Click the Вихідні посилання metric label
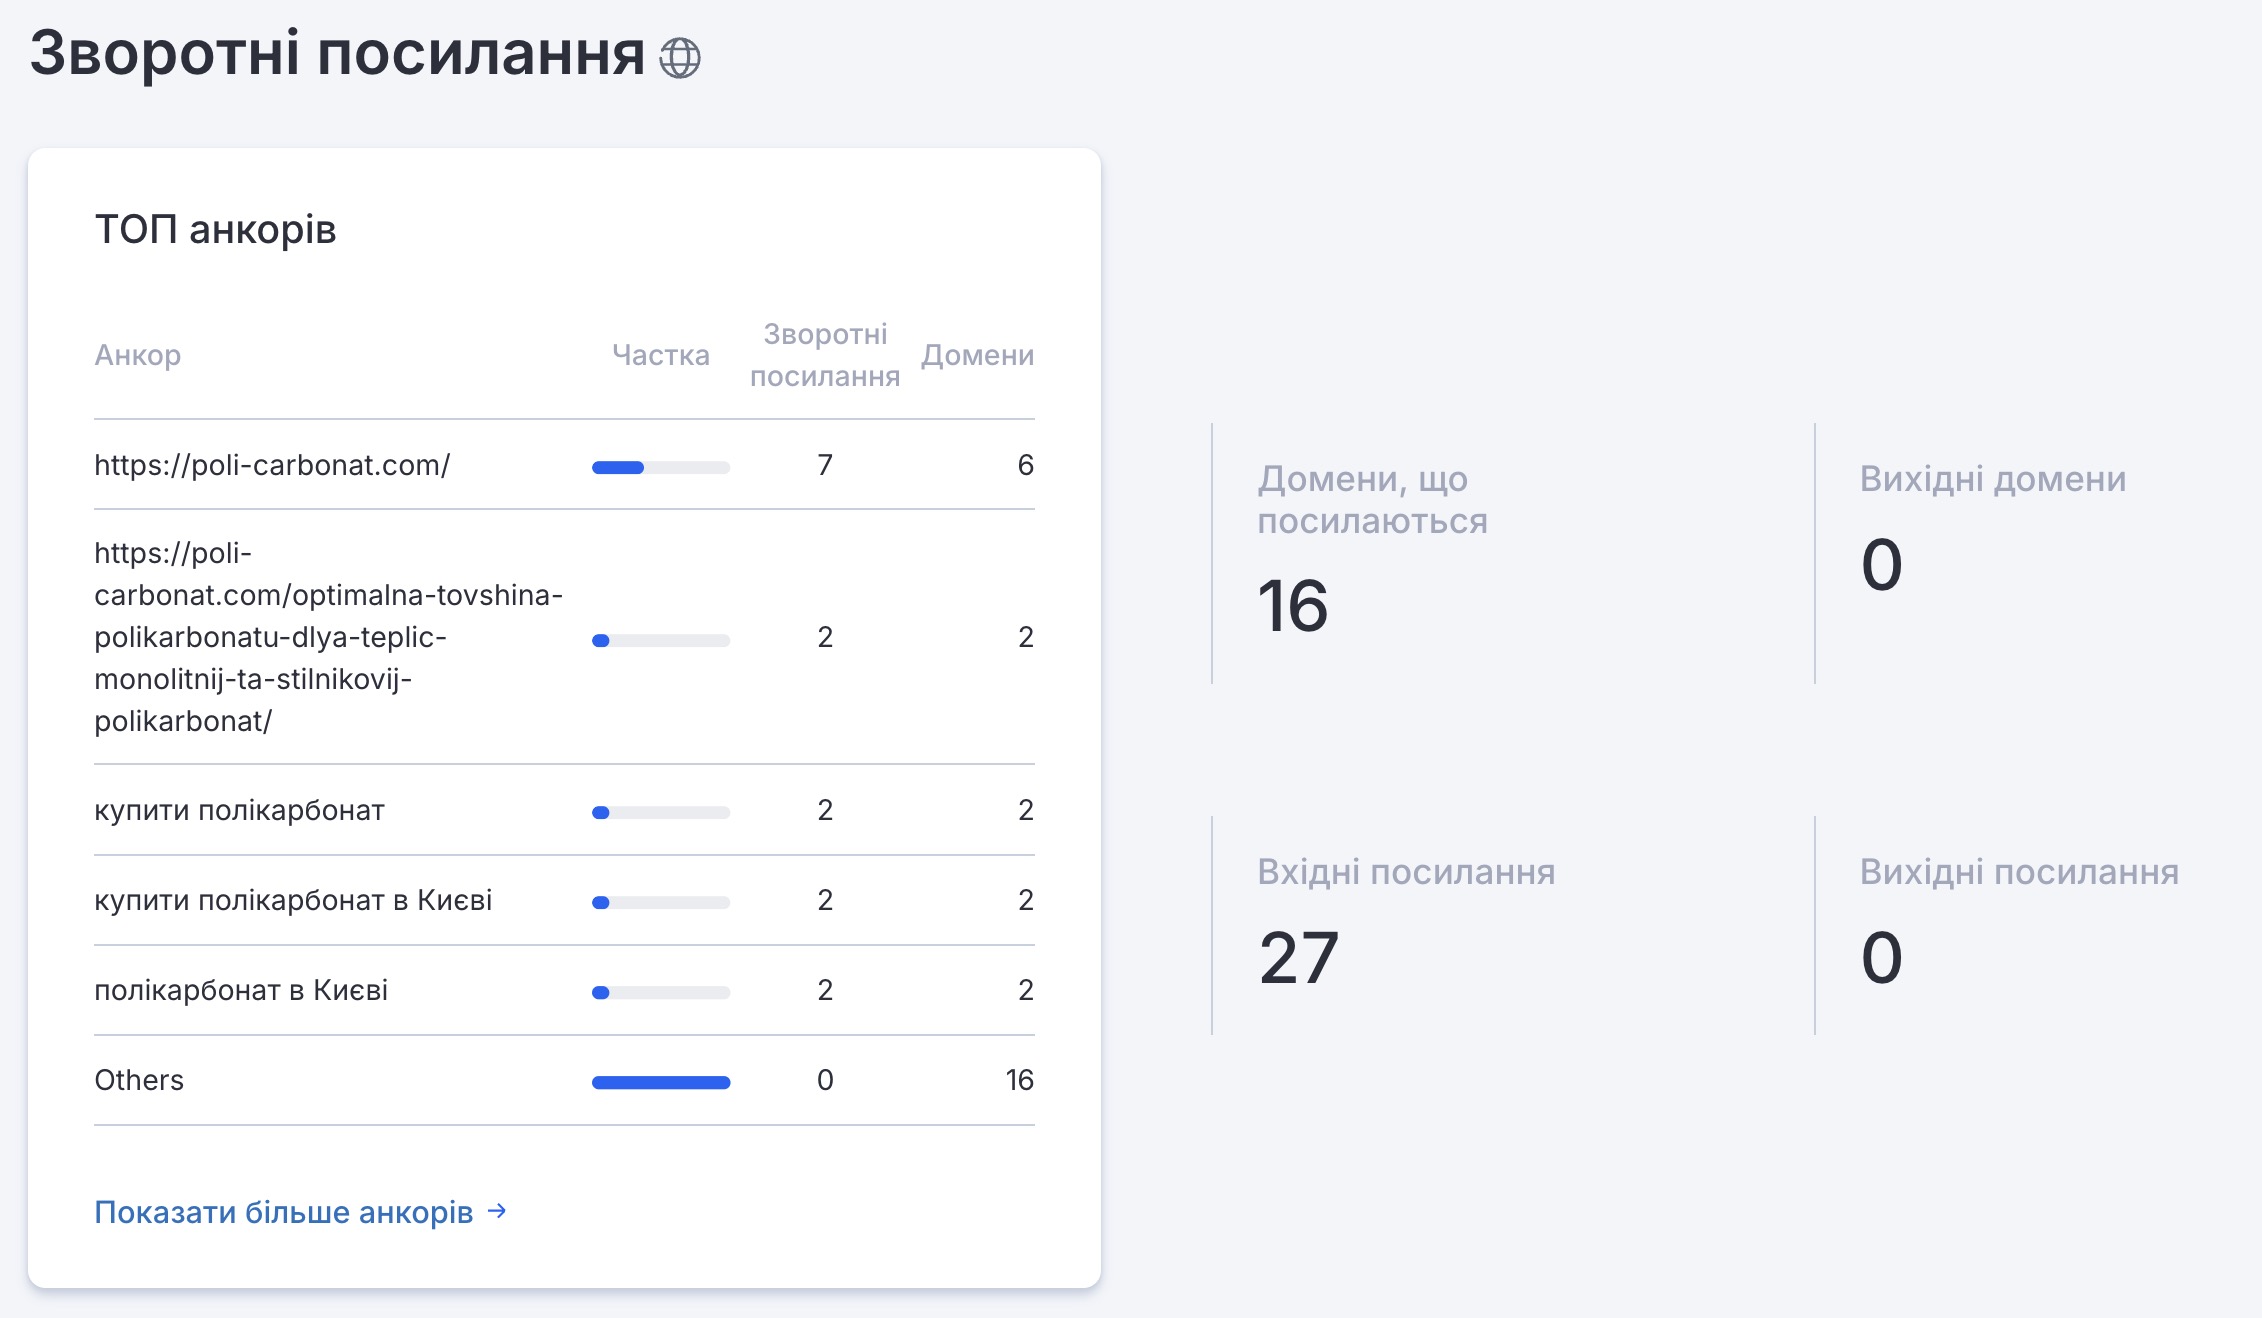The height and width of the screenshot is (1318, 2262). pyautogui.click(x=2019, y=872)
